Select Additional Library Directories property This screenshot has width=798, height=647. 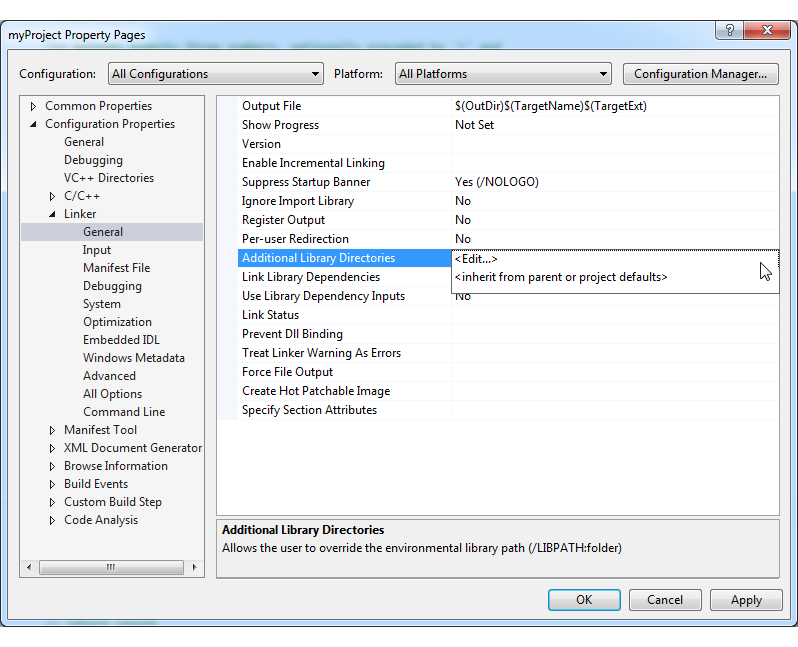coord(345,258)
